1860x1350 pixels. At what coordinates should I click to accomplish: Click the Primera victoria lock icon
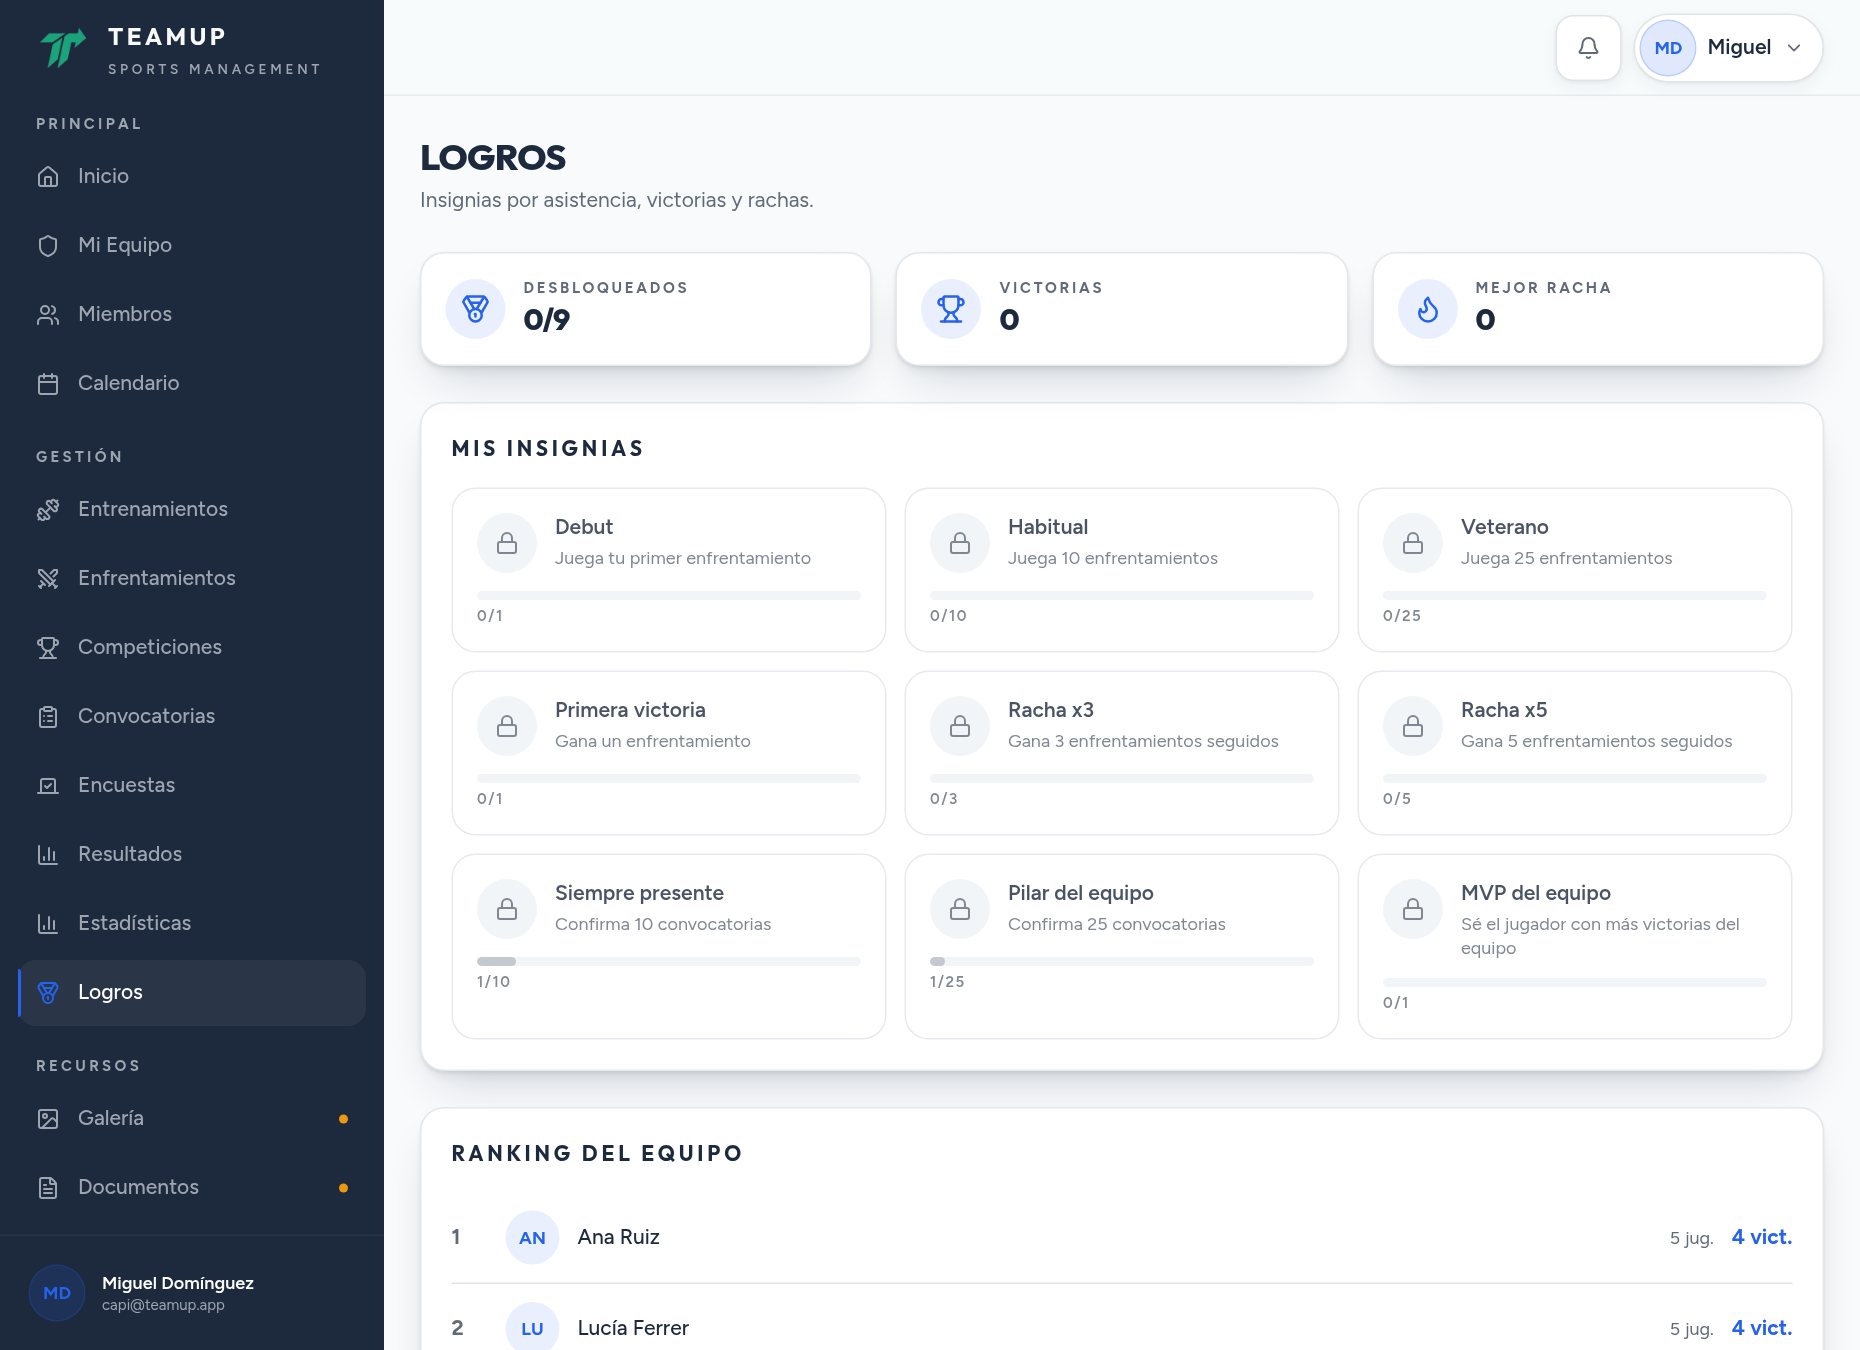pos(507,726)
